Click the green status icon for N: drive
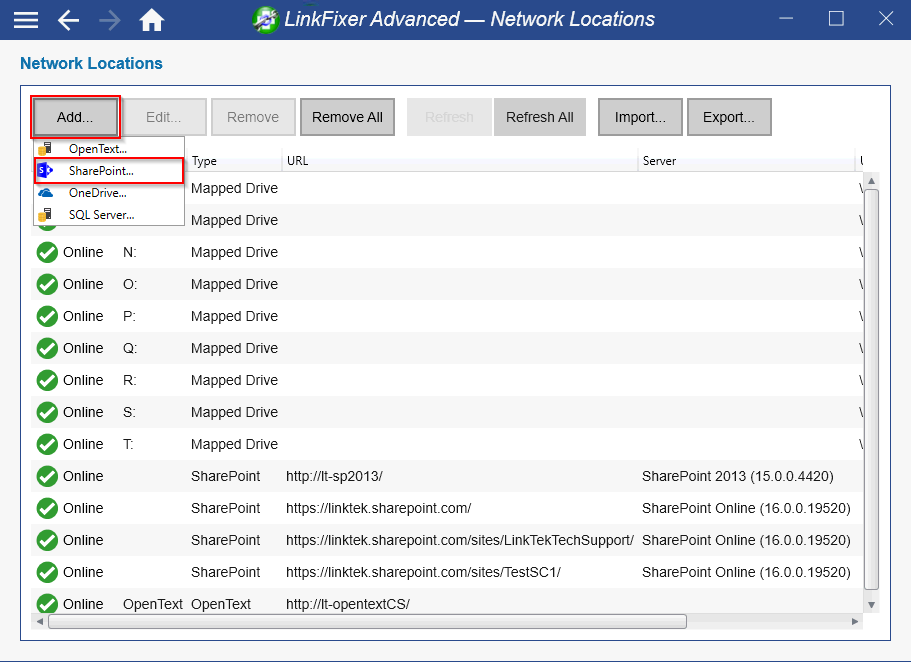911x662 pixels. 47,252
